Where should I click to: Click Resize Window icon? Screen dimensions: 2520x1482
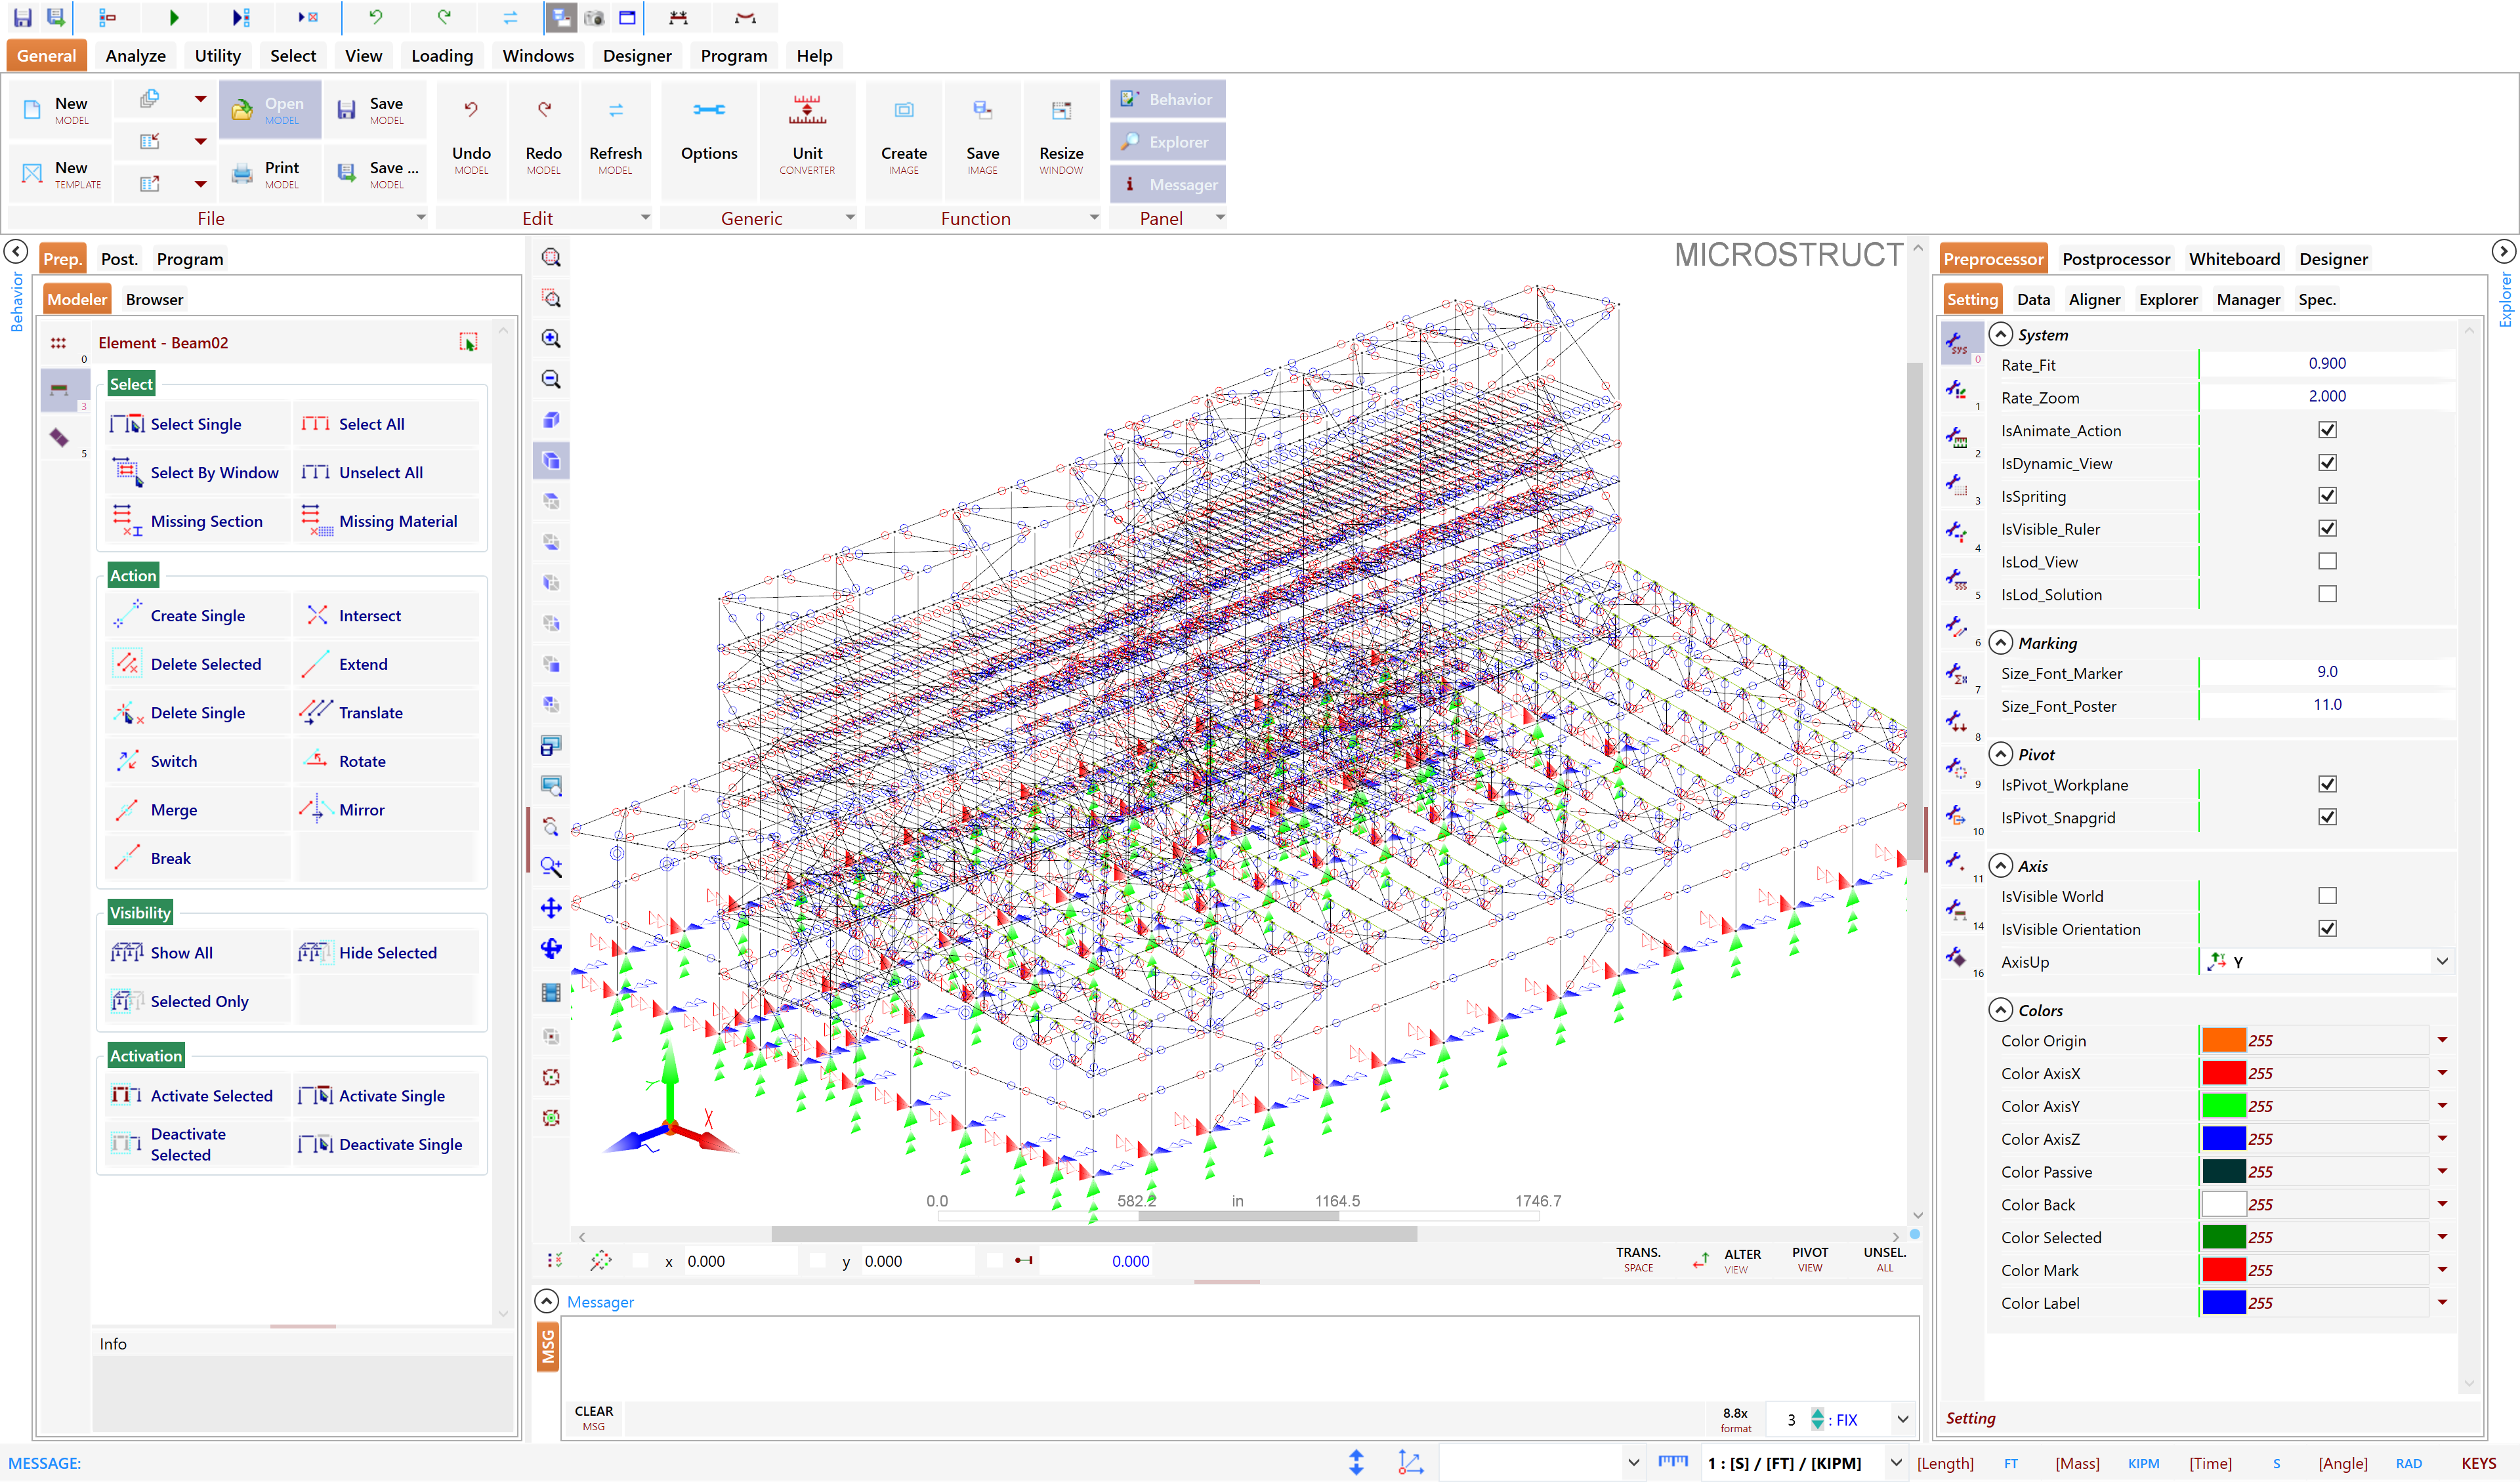tap(1061, 110)
